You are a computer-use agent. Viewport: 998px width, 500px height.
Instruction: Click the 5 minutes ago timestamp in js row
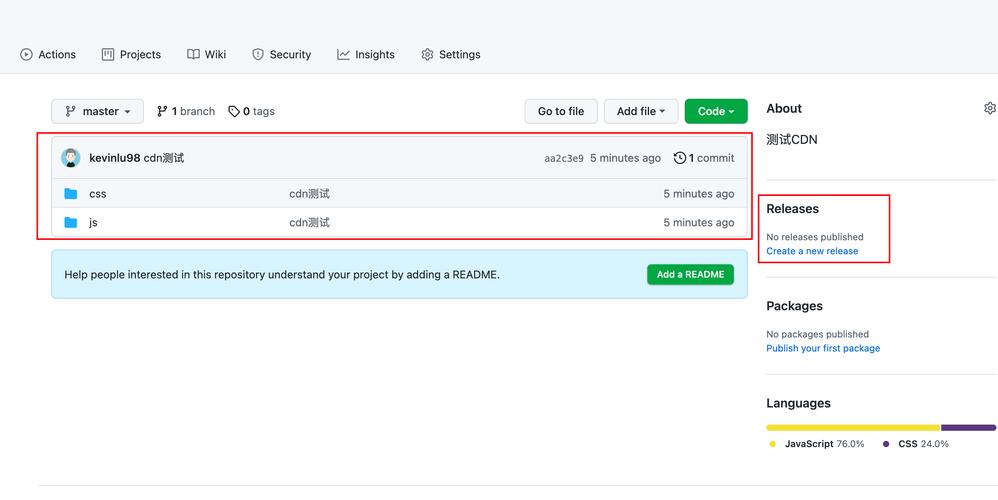click(x=698, y=223)
